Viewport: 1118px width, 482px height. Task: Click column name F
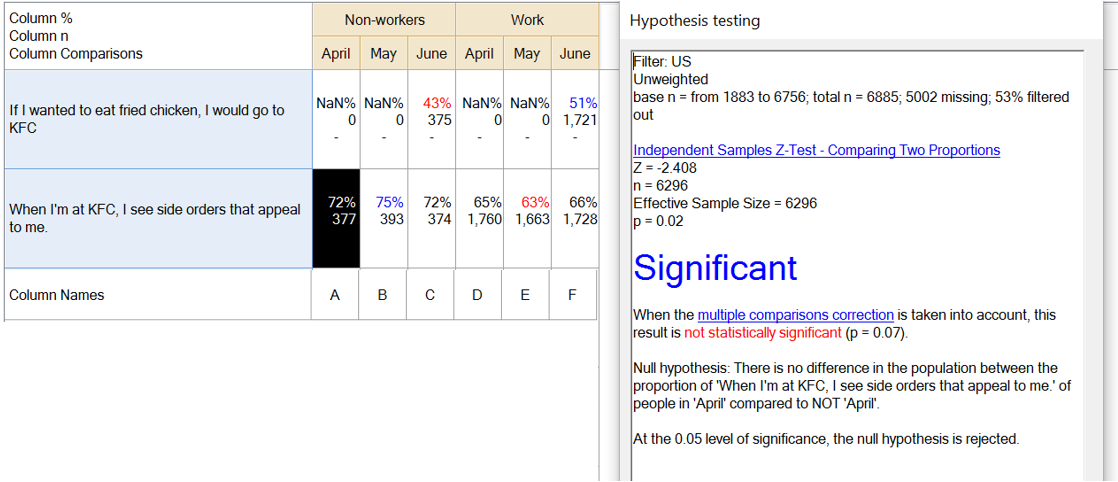(x=573, y=294)
